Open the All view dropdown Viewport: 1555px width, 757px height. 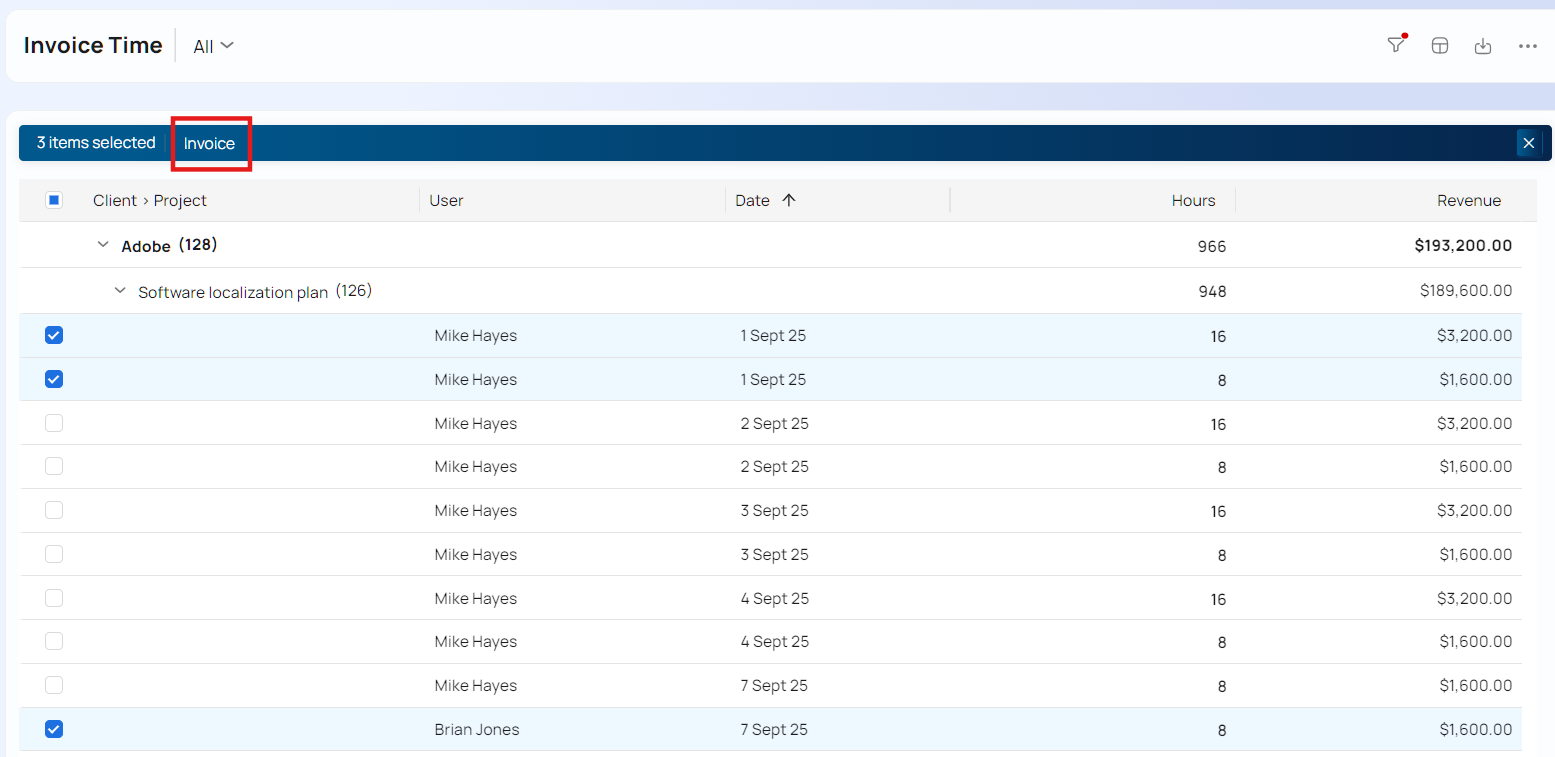click(213, 46)
